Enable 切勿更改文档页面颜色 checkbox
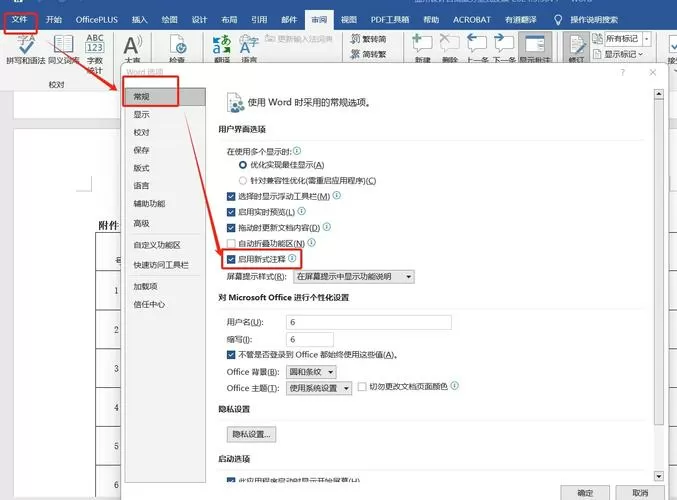 [x=362, y=386]
